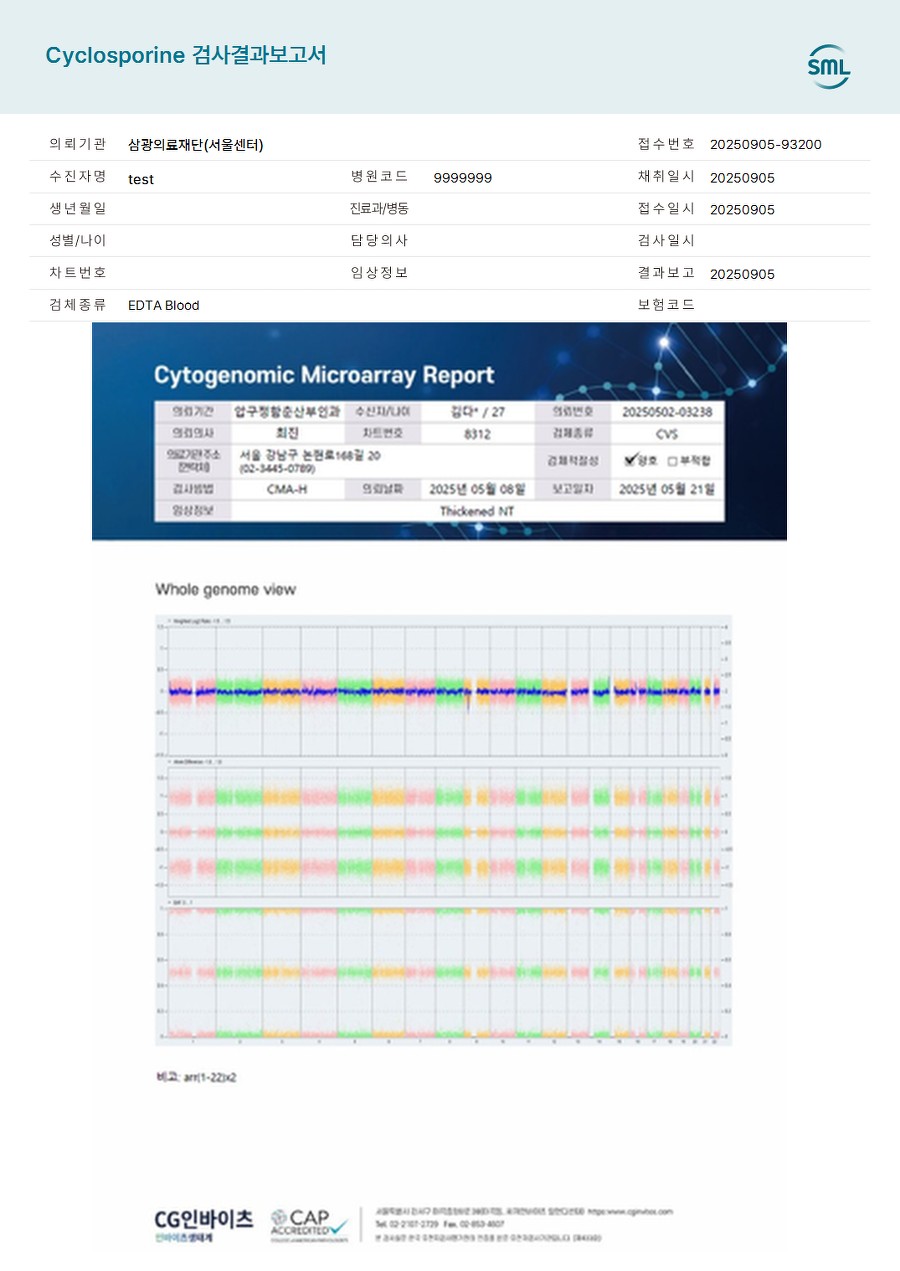Select the remark '비고: arr(1-22)x2'
The width and height of the screenshot is (900, 1271).
click(196, 1078)
